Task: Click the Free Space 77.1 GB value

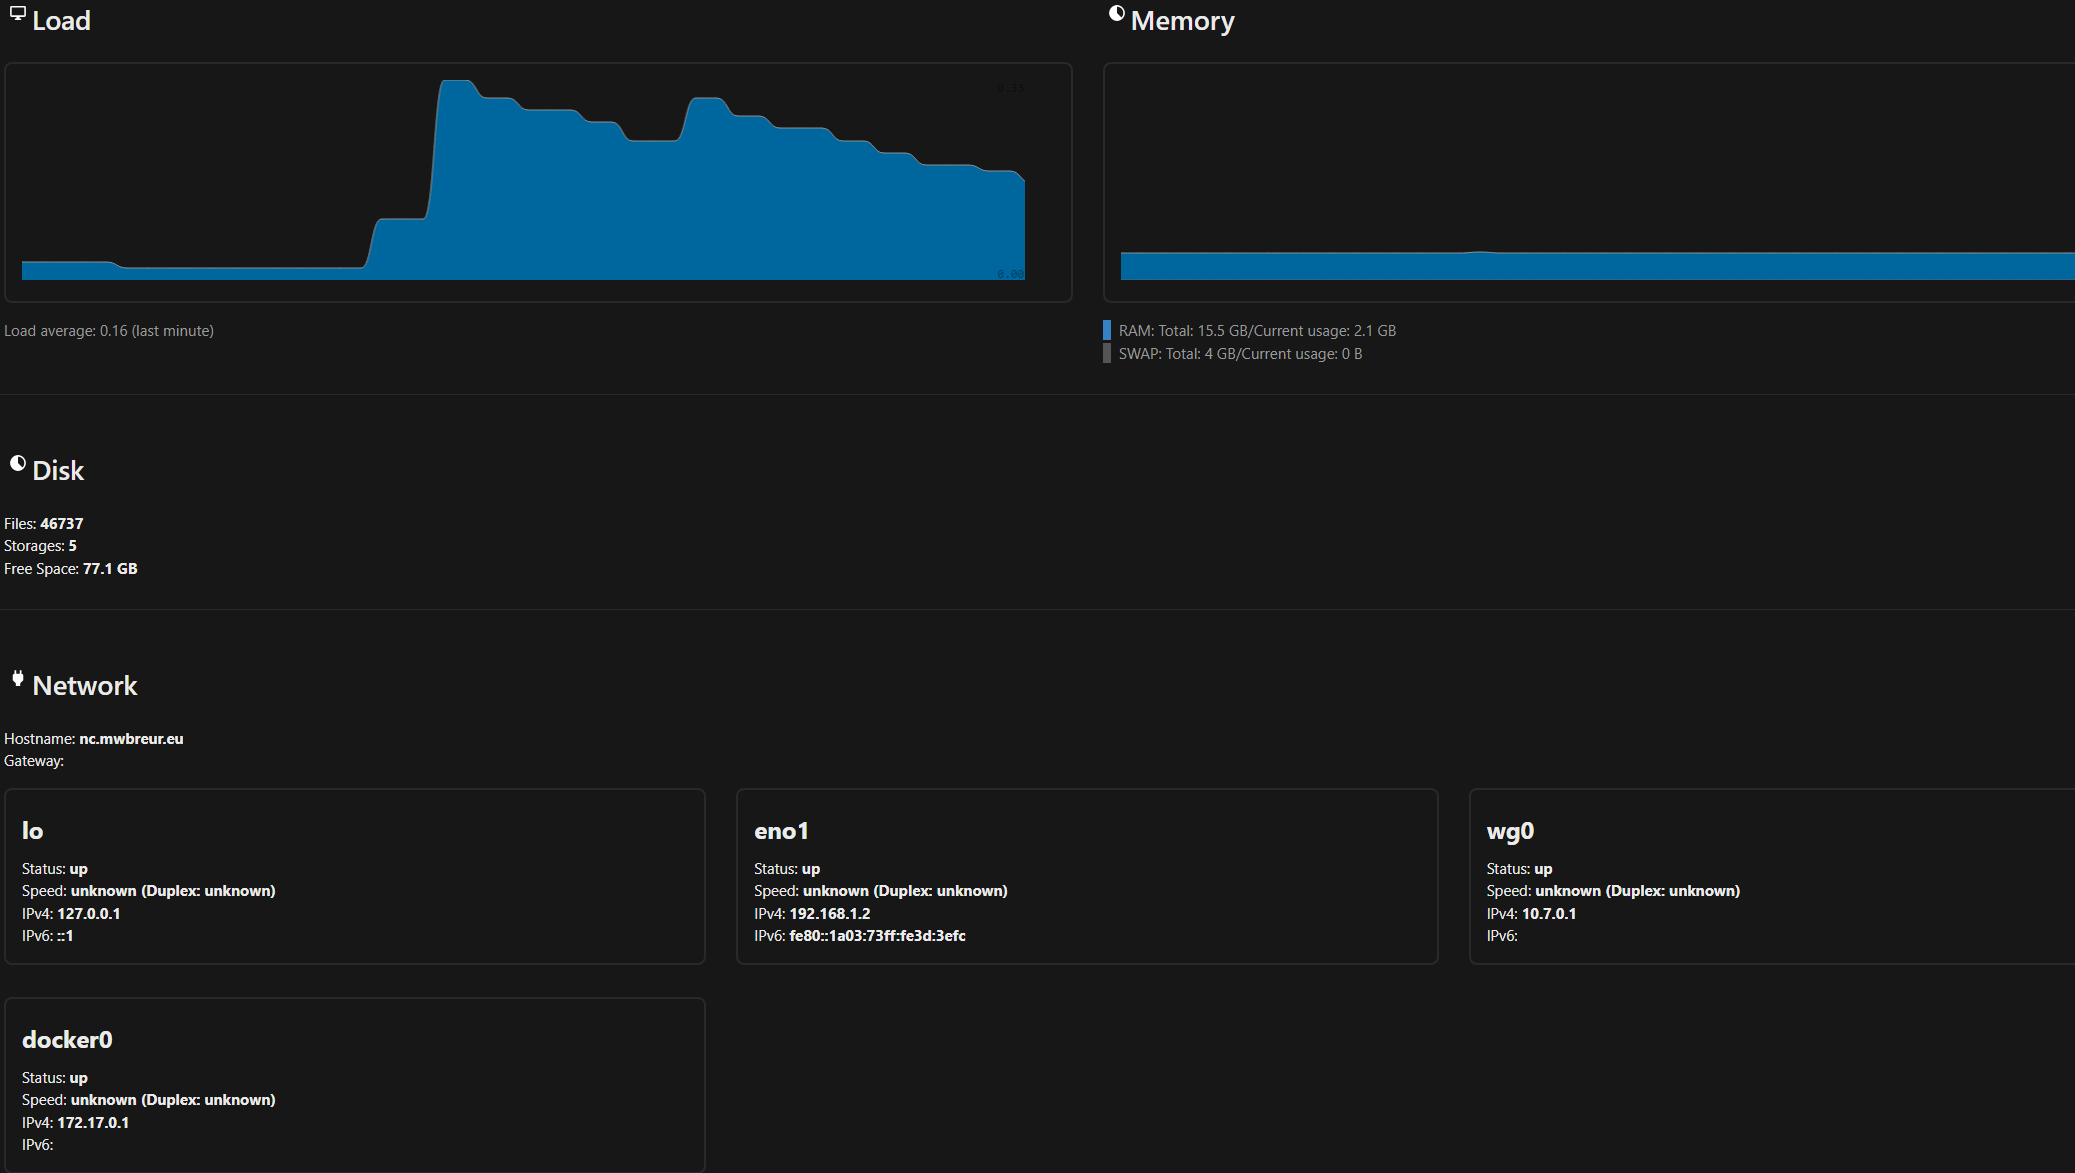Action: 109,569
